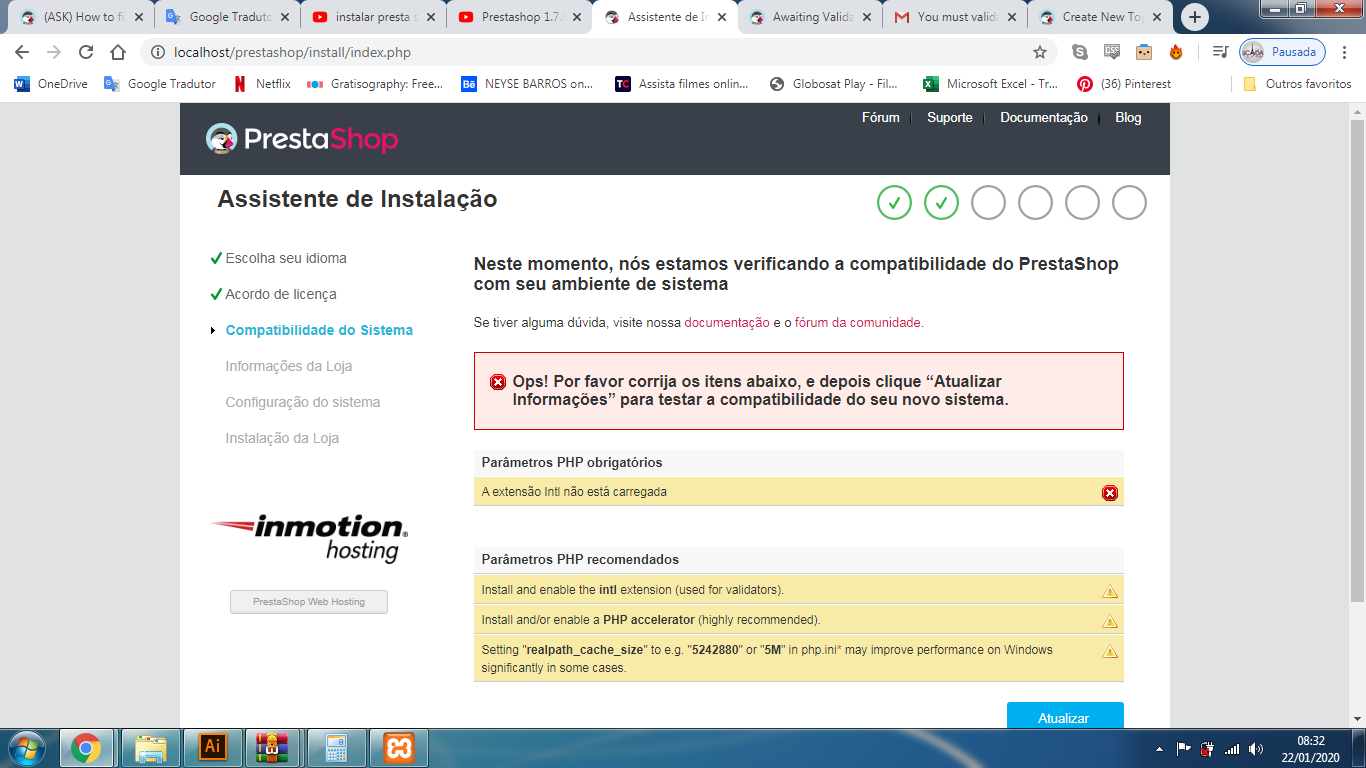Click the InMotion hosting logo
Image resolution: width=1366 pixels, height=768 pixels.
pyautogui.click(x=309, y=538)
